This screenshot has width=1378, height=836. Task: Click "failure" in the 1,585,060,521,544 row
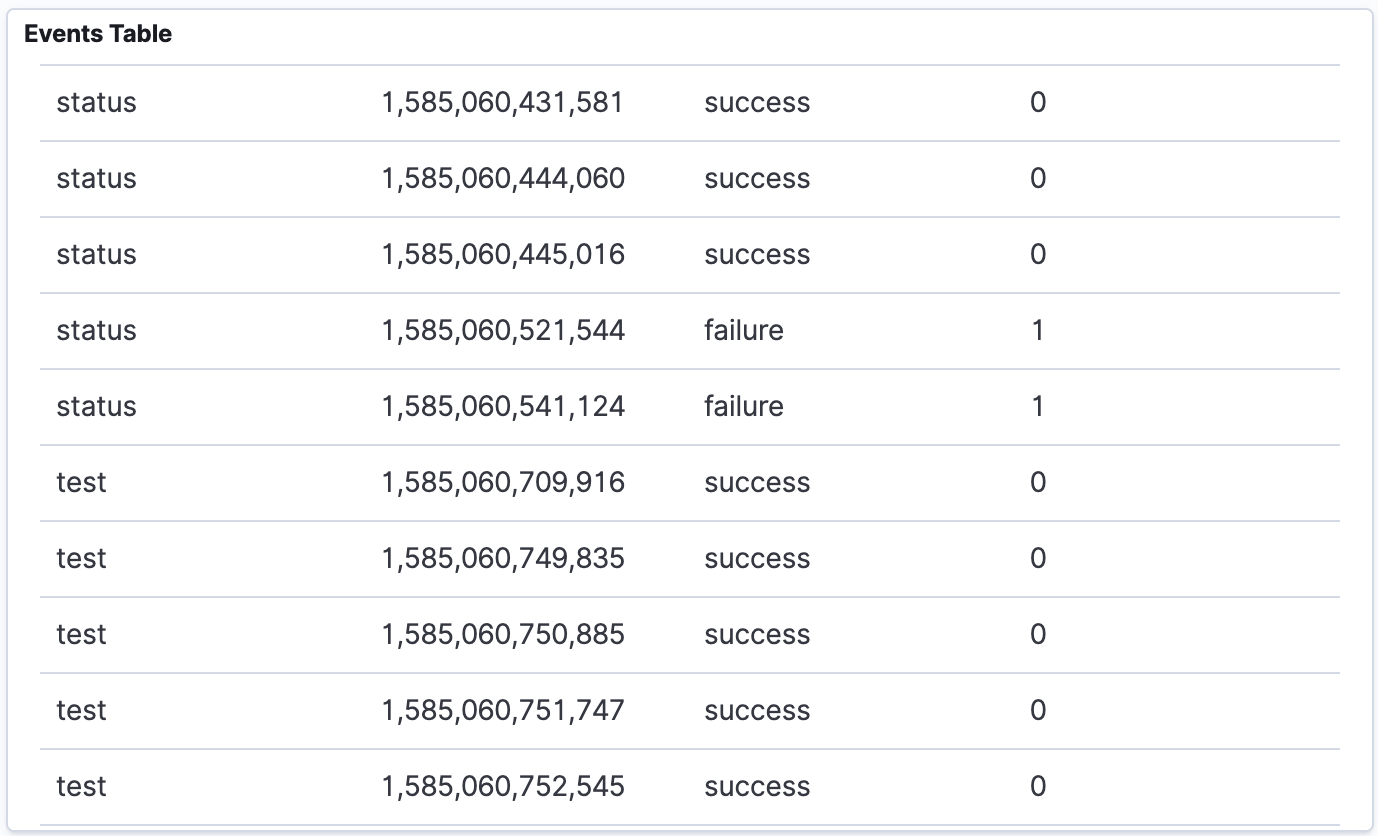click(x=743, y=331)
